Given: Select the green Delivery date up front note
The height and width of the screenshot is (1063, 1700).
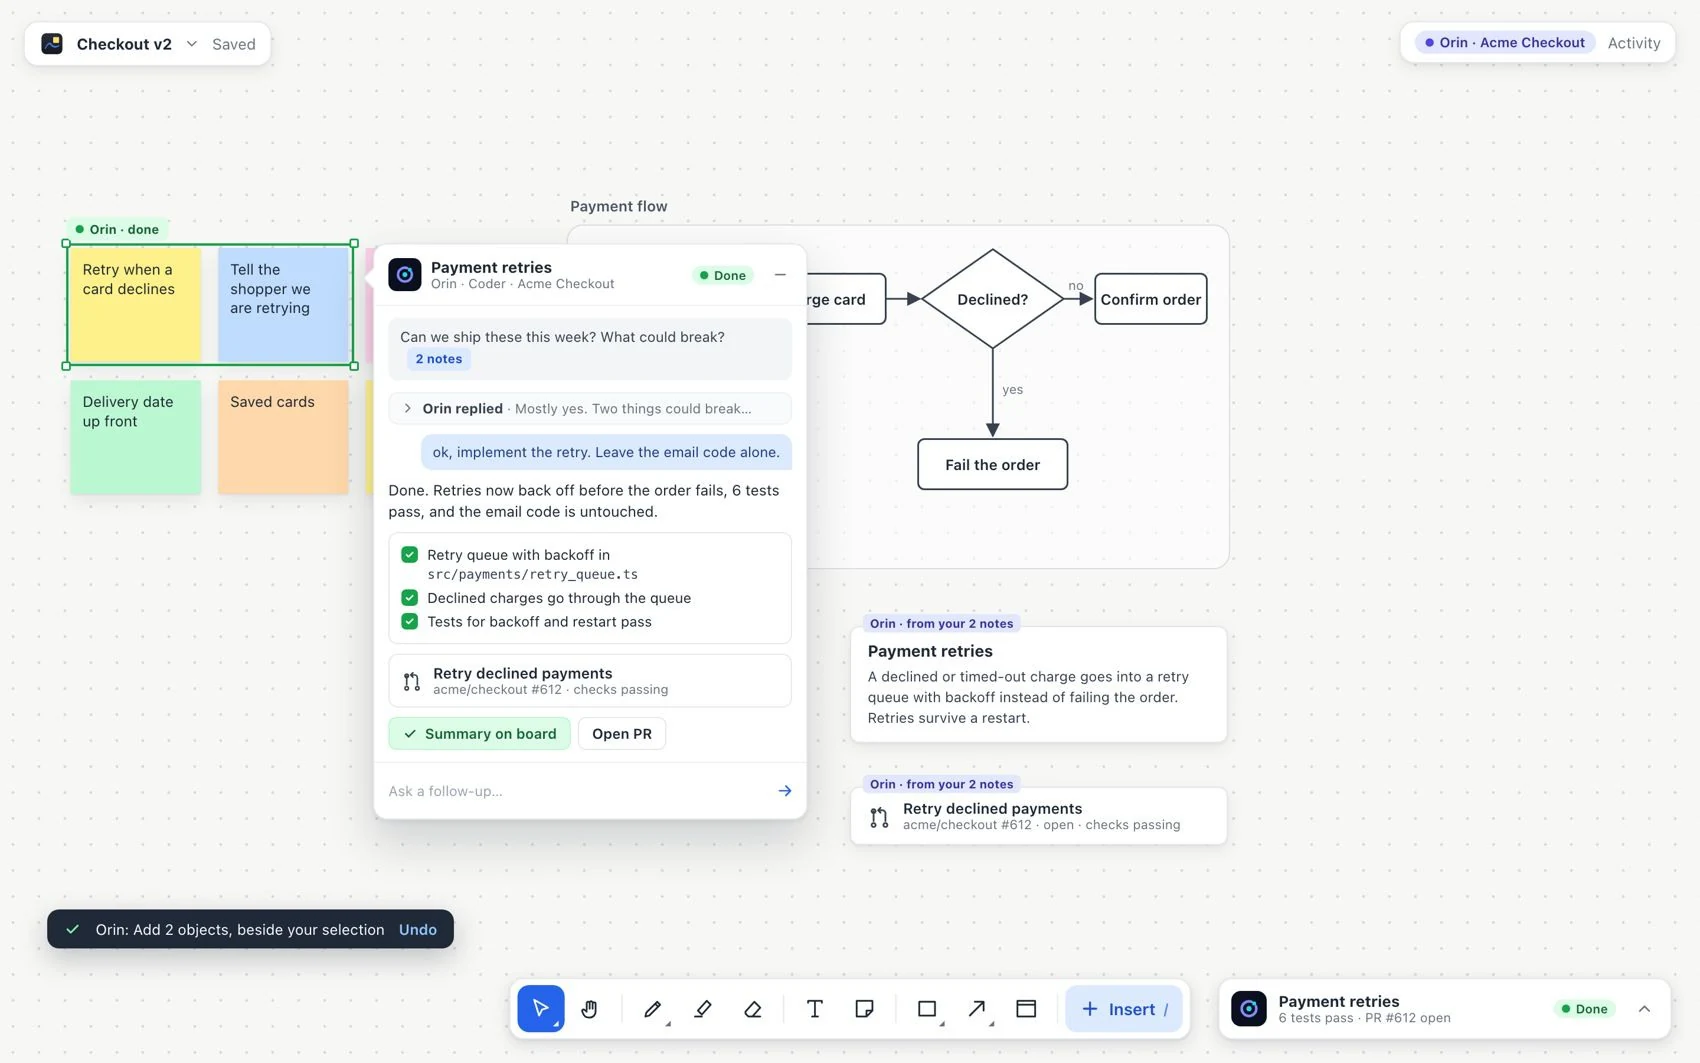Looking at the screenshot, I should [x=136, y=437].
